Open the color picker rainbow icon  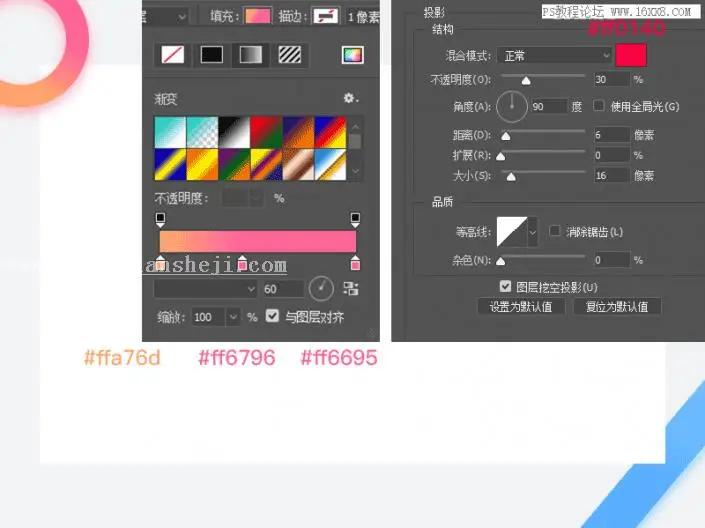(x=352, y=55)
